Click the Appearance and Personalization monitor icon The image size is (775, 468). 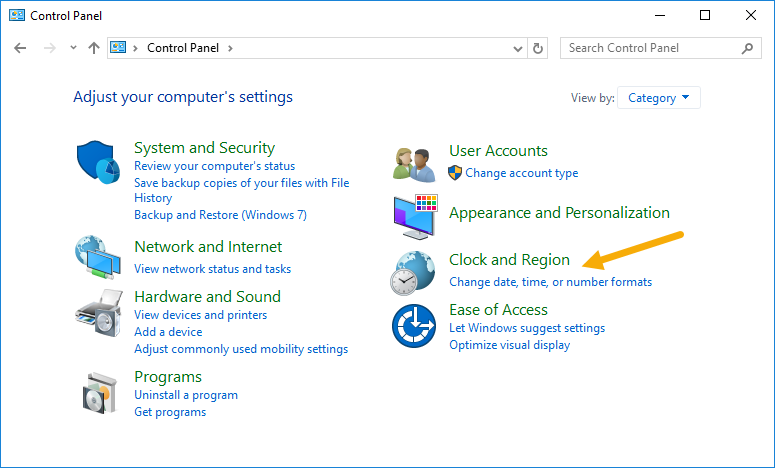click(415, 217)
